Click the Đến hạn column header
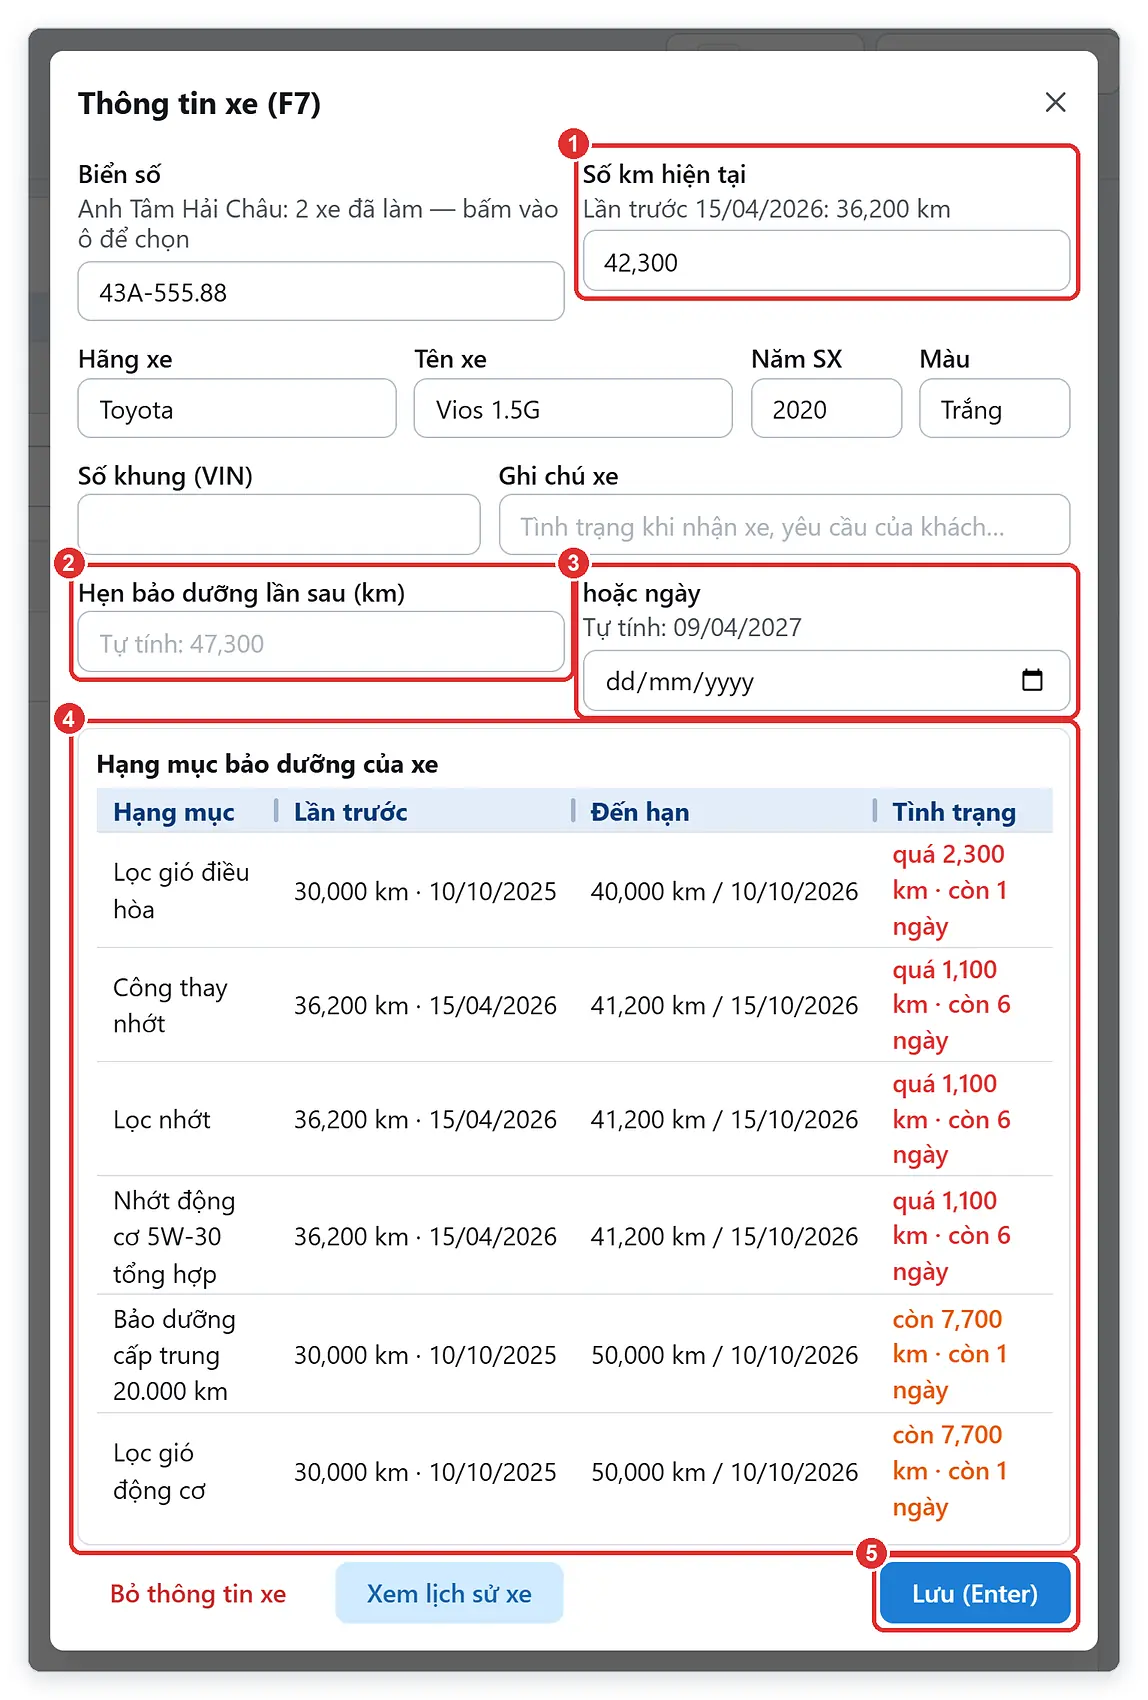Viewport: 1148px width, 1700px height. coord(639,811)
